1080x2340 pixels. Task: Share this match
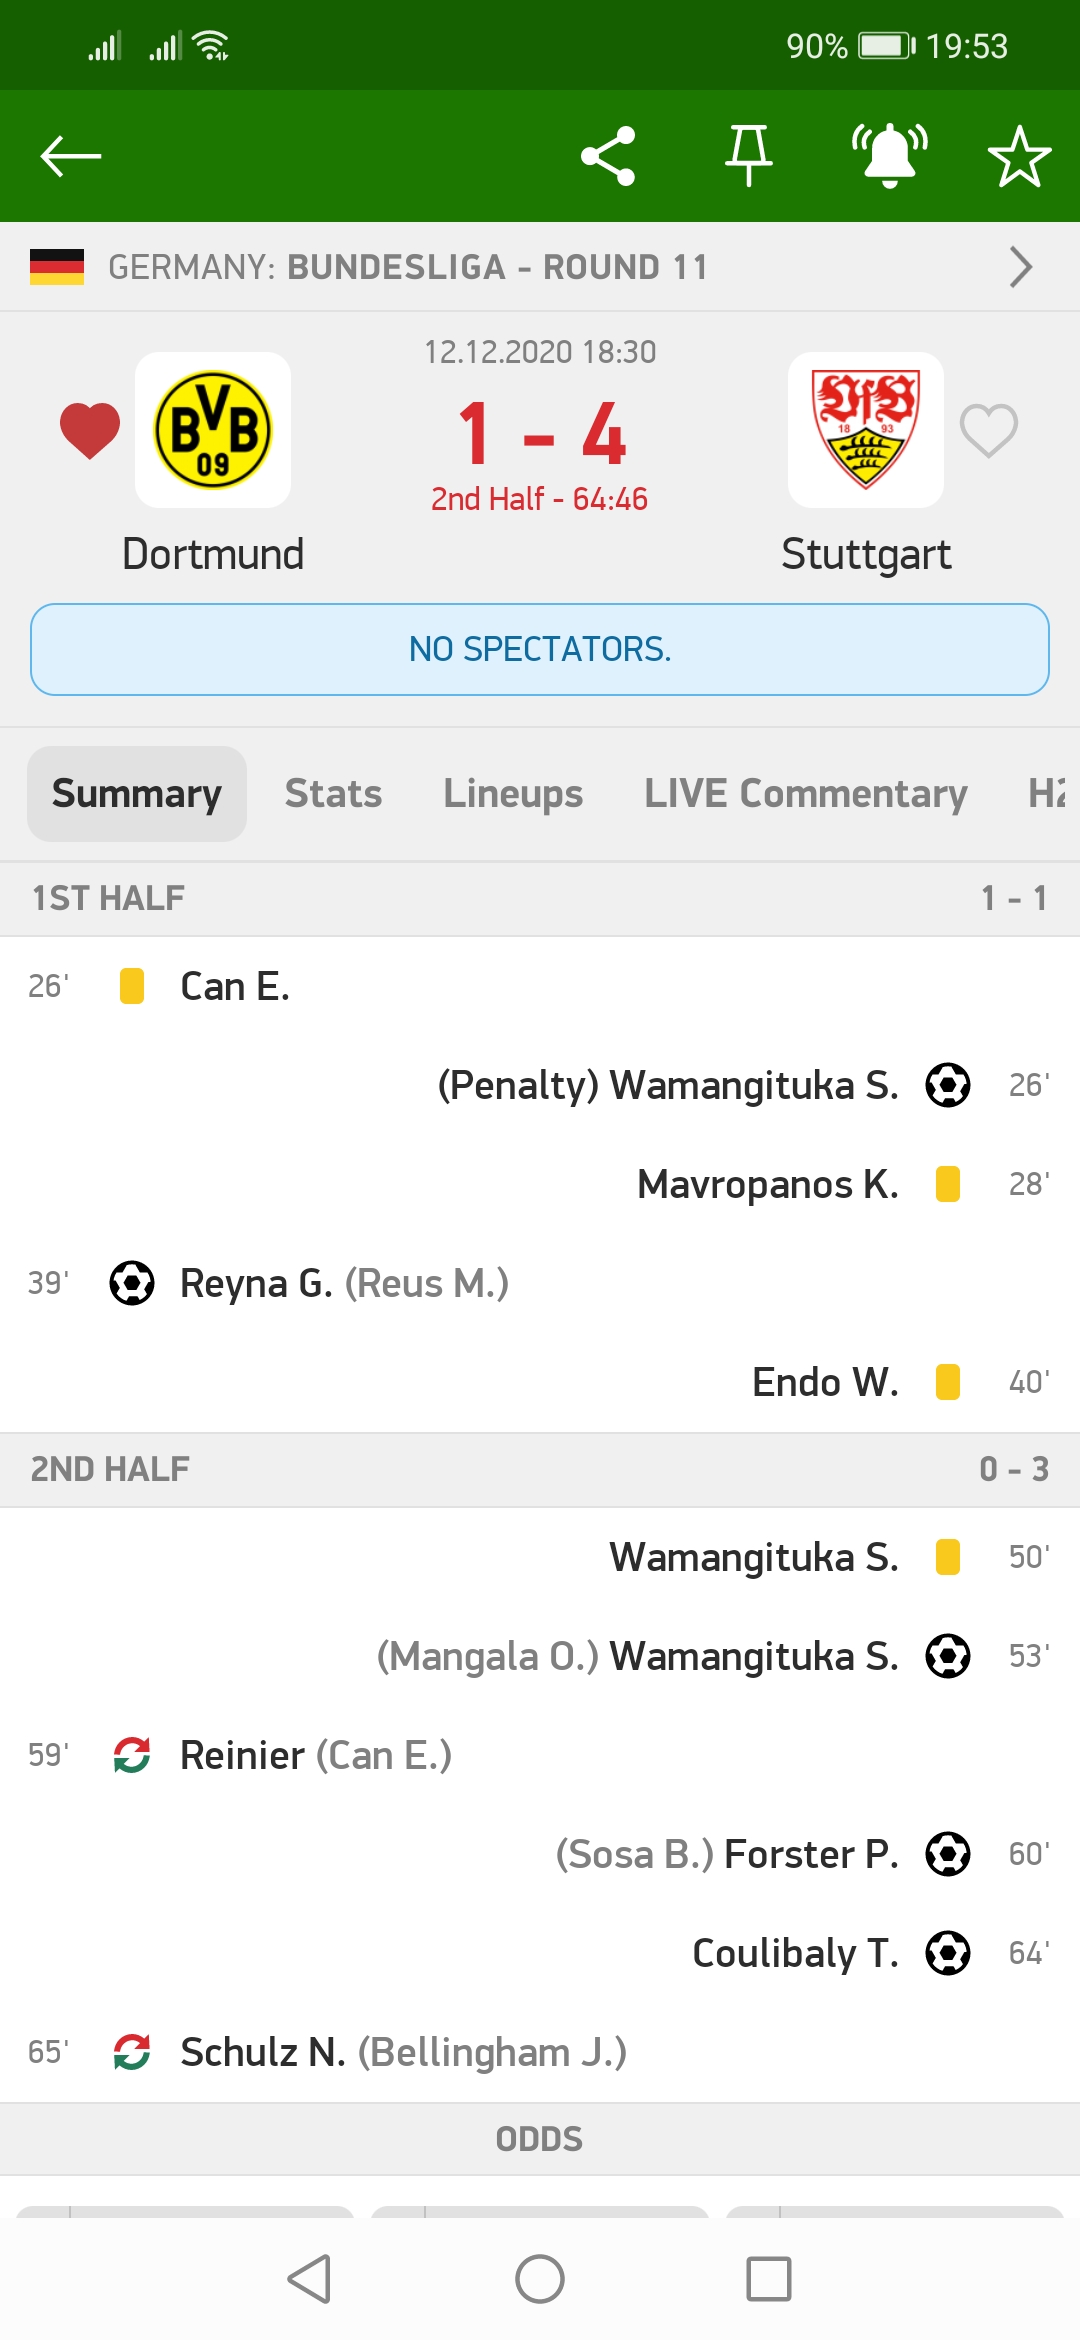coord(608,156)
